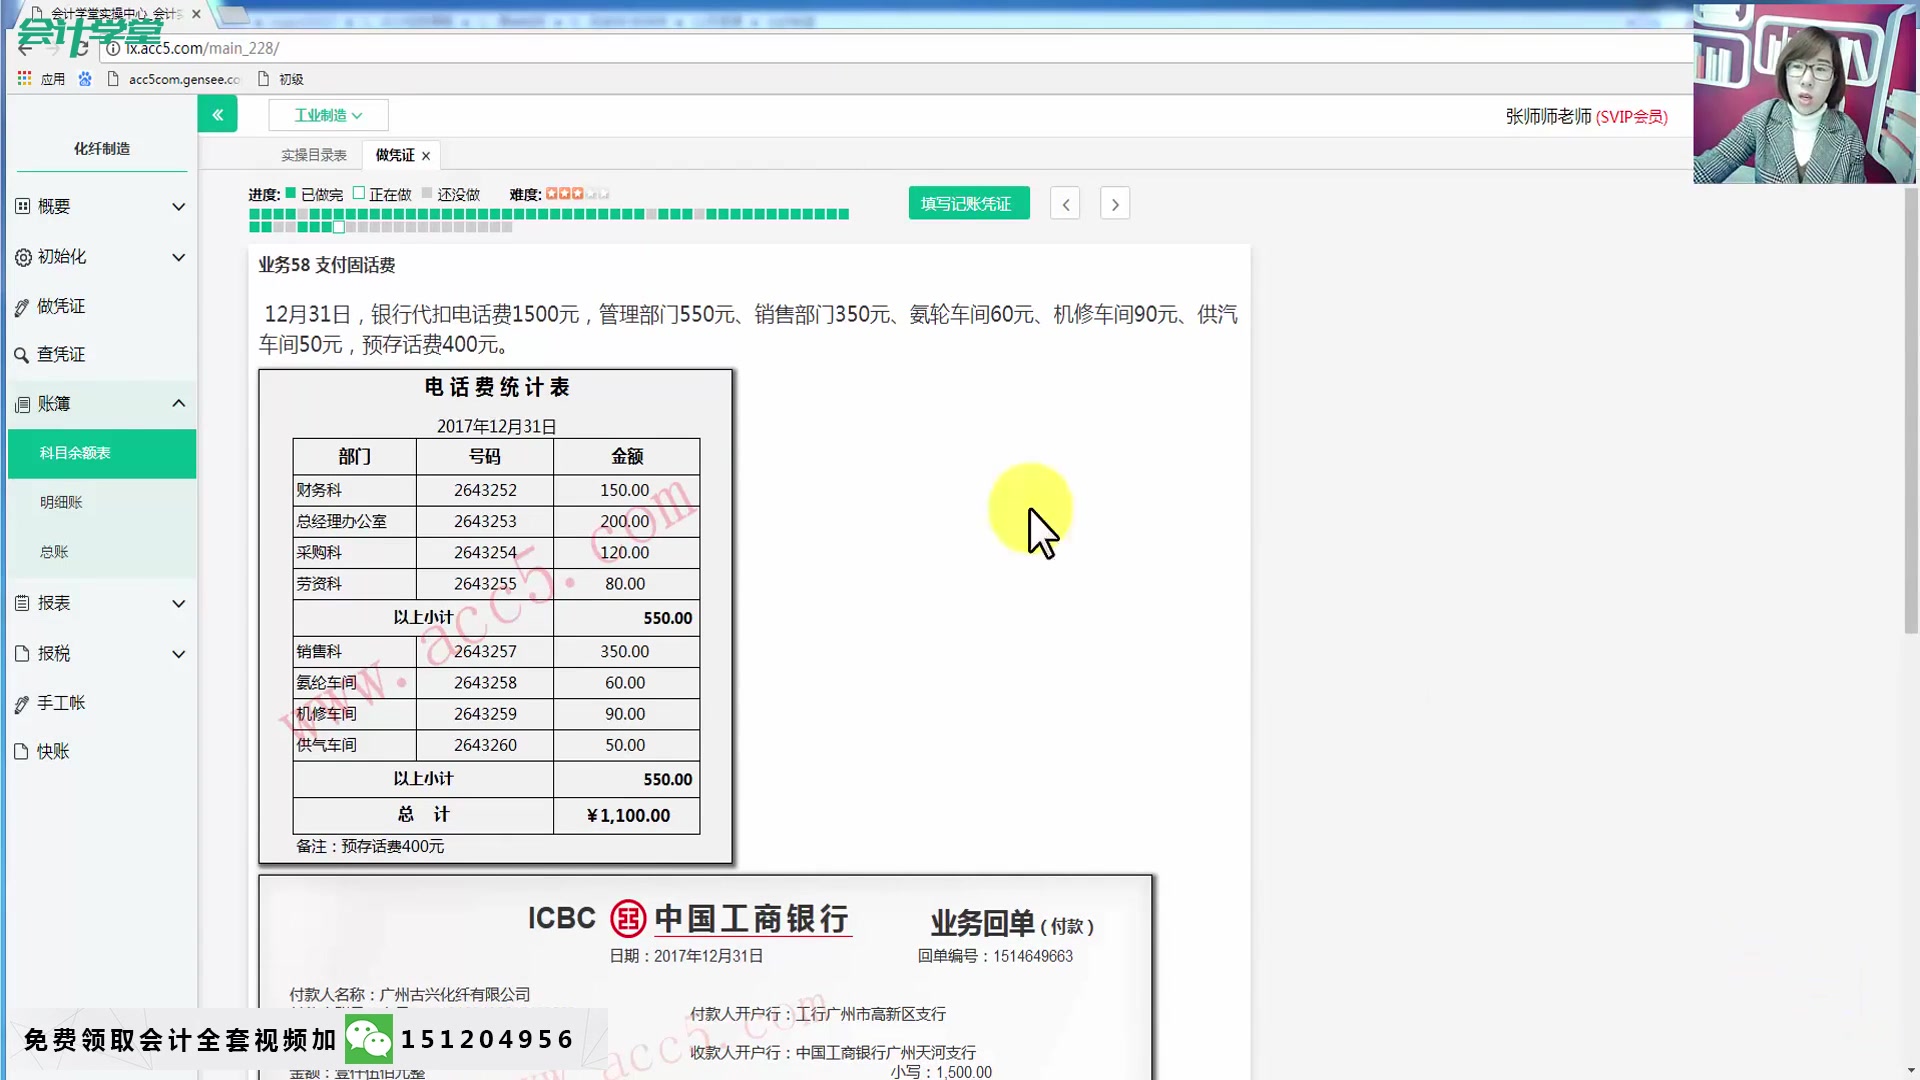1920x1080 pixels.
Task: Switch to the 实操目录表 tab
Action: (315, 155)
